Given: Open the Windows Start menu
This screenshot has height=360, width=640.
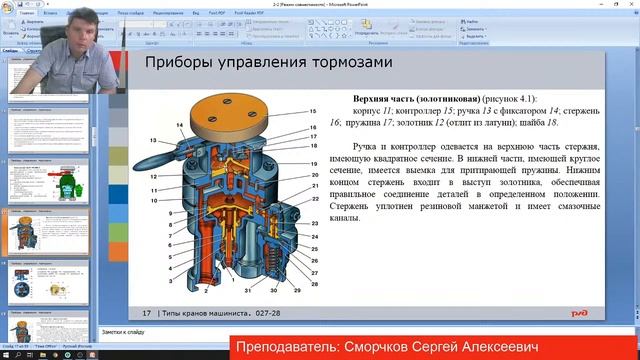Looking at the screenshot, I should (x=6, y=355).
